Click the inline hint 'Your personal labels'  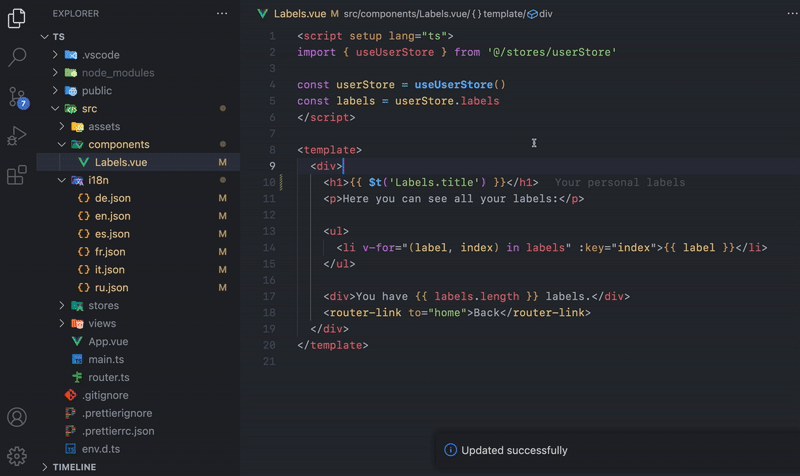point(619,183)
